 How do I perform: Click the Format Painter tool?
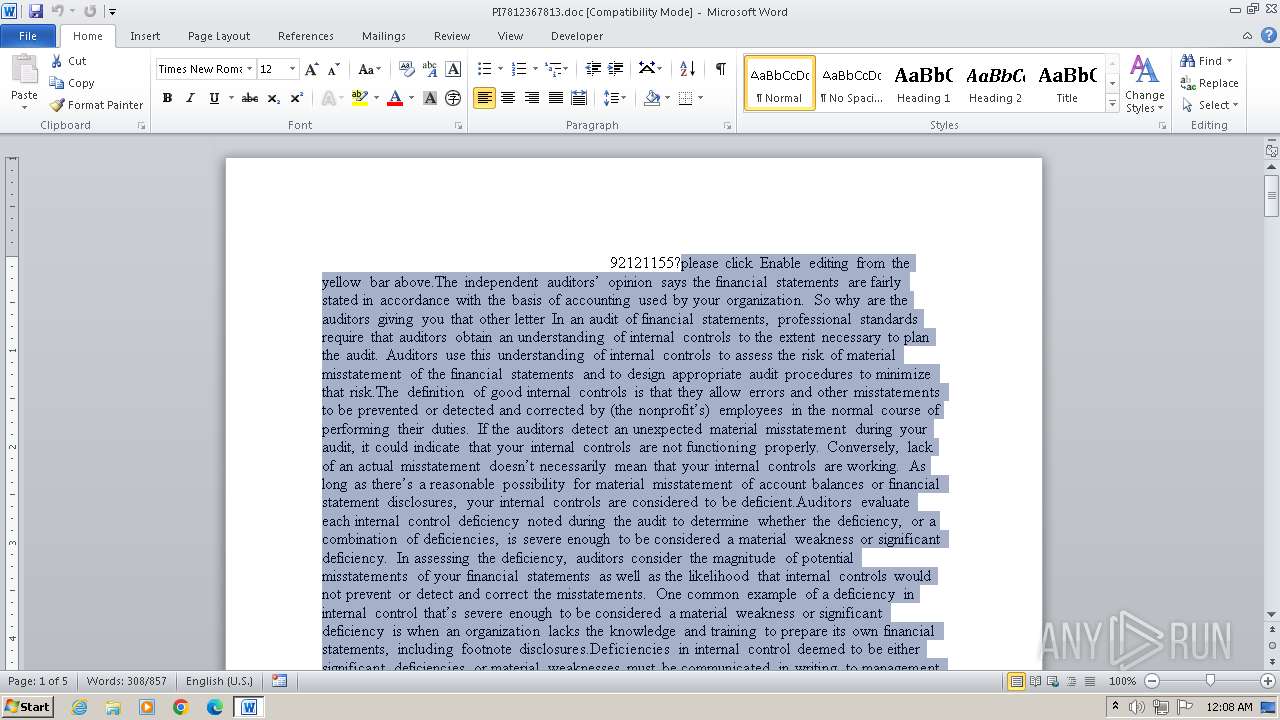[97, 105]
